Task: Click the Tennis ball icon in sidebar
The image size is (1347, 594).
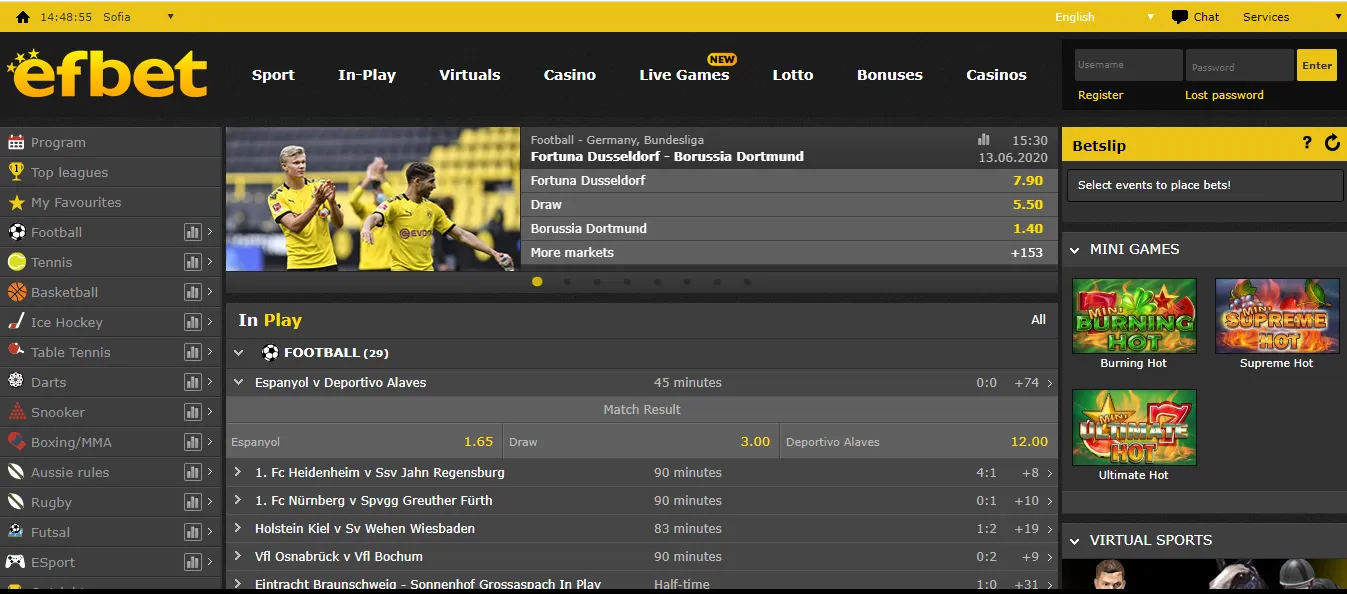Action: (x=16, y=262)
